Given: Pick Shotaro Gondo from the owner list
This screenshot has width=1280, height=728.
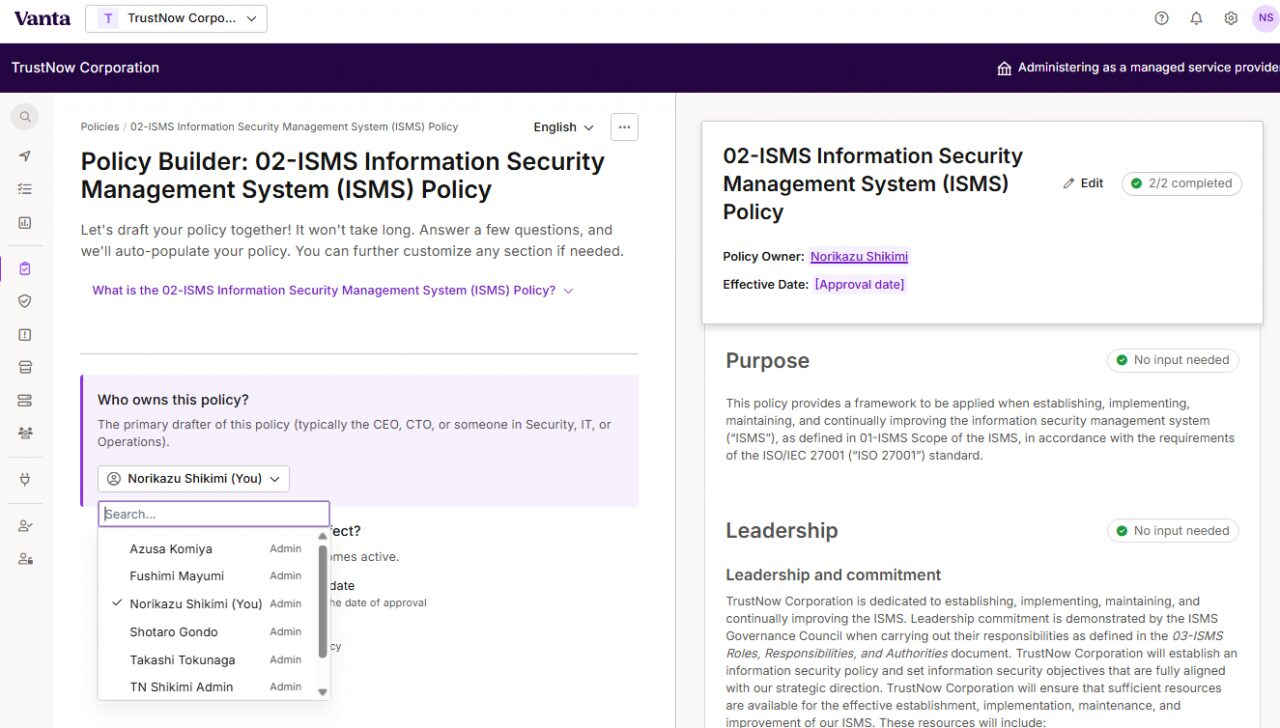Looking at the screenshot, I should 209,632.
